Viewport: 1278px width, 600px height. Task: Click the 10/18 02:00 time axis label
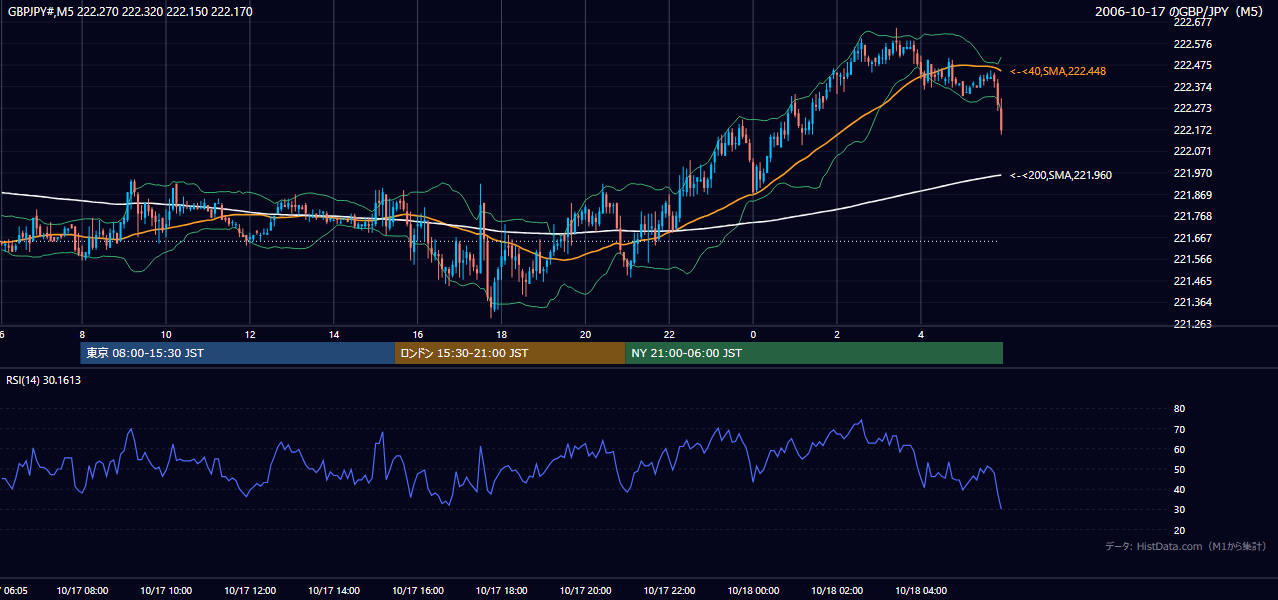(x=838, y=591)
